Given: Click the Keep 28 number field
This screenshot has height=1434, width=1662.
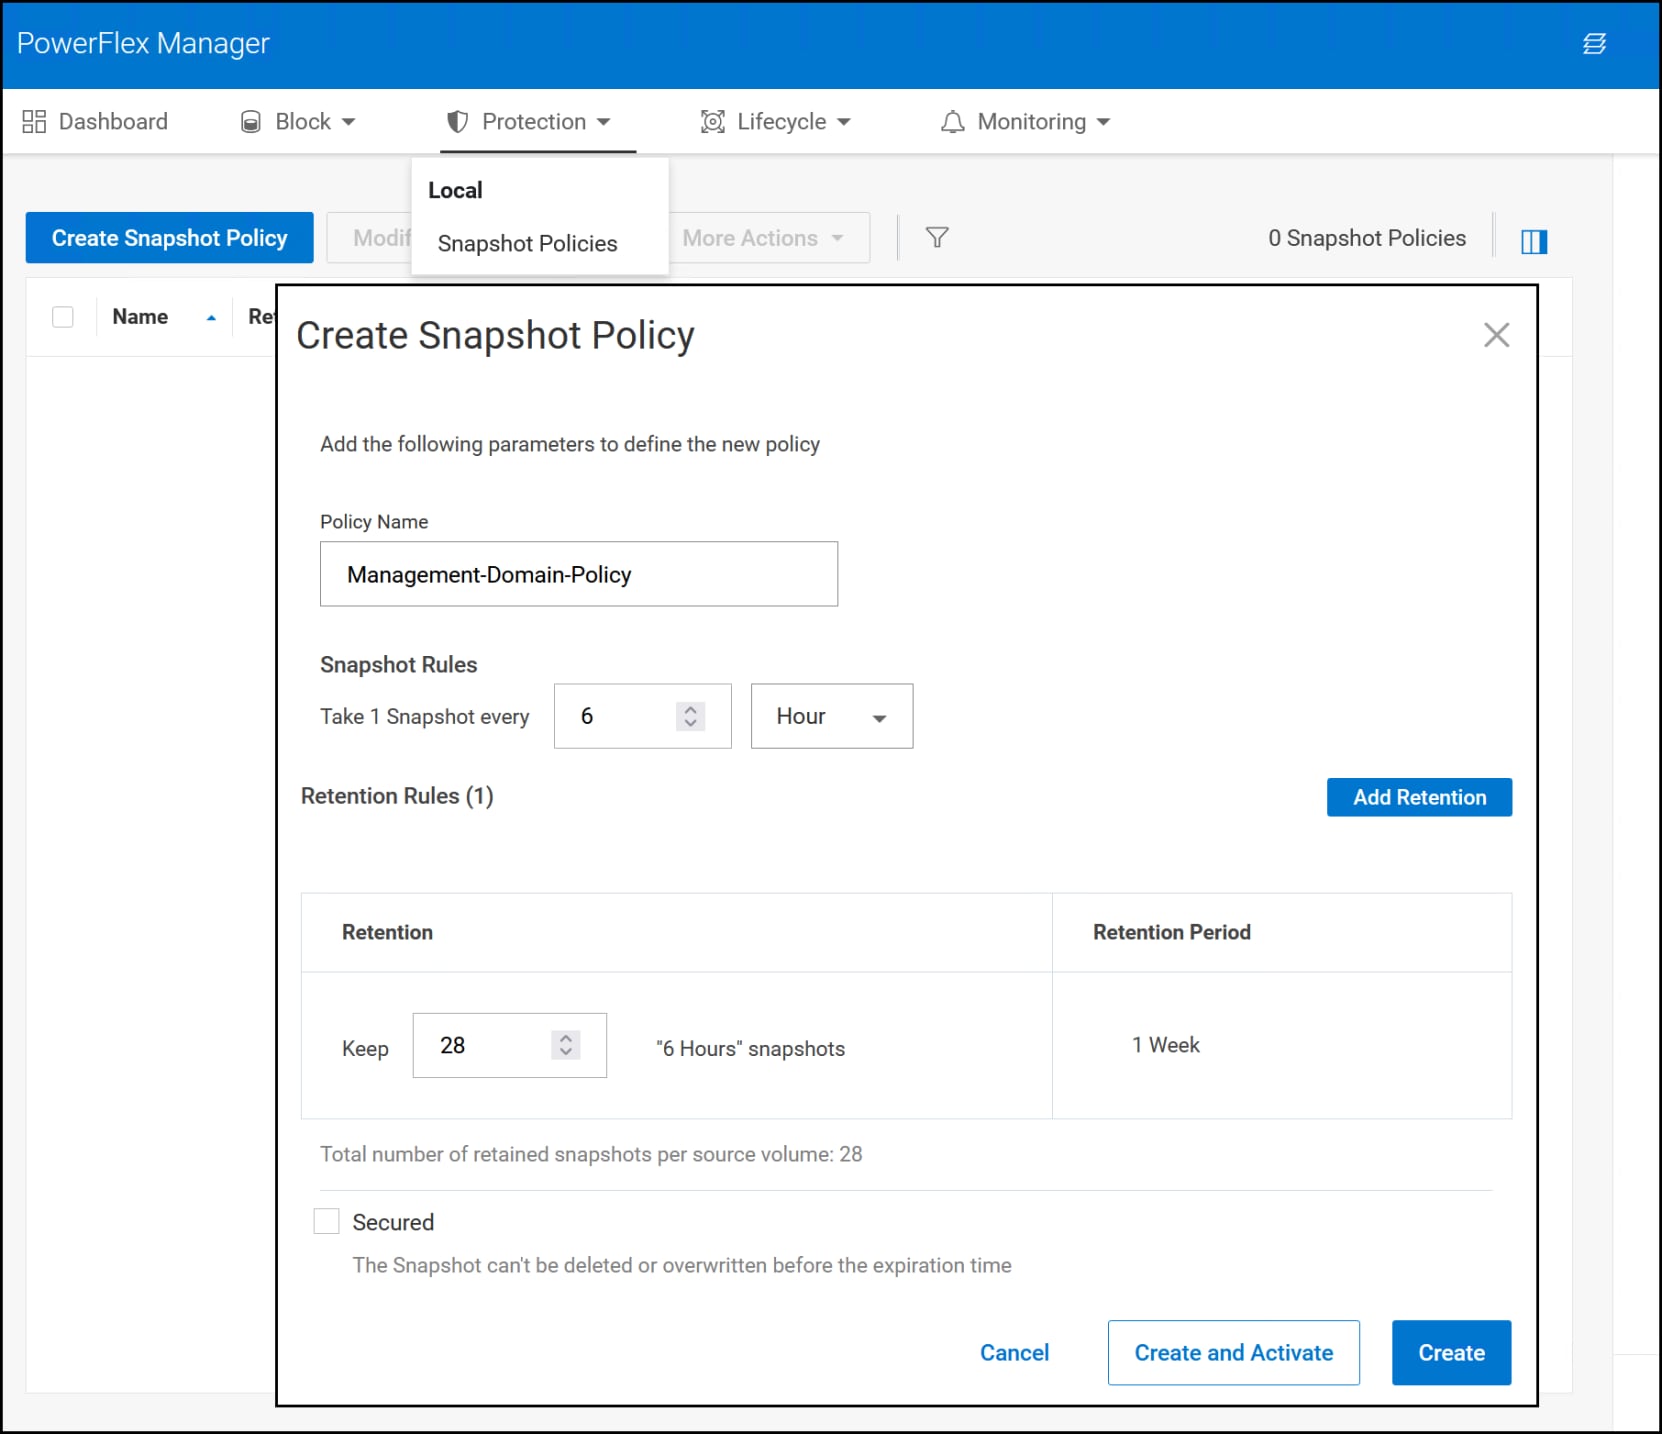Looking at the screenshot, I should point(510,1045).
